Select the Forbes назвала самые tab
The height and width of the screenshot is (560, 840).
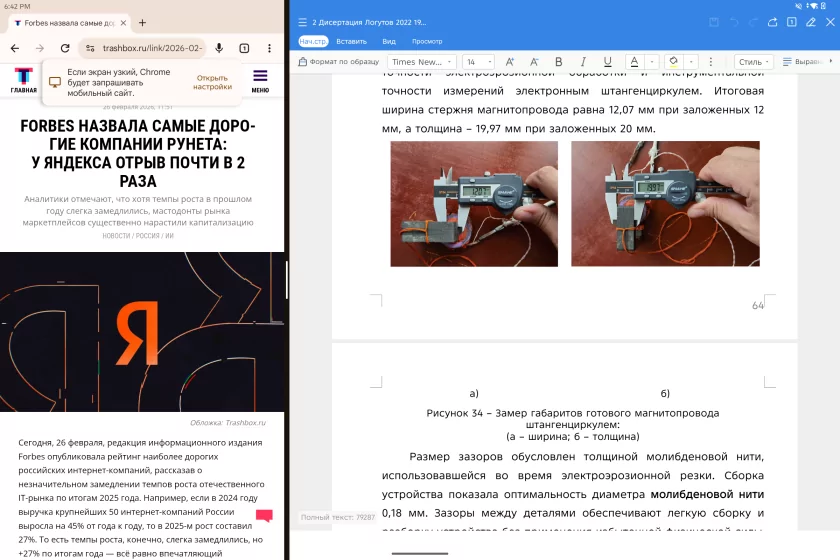(x=69, y=23)
